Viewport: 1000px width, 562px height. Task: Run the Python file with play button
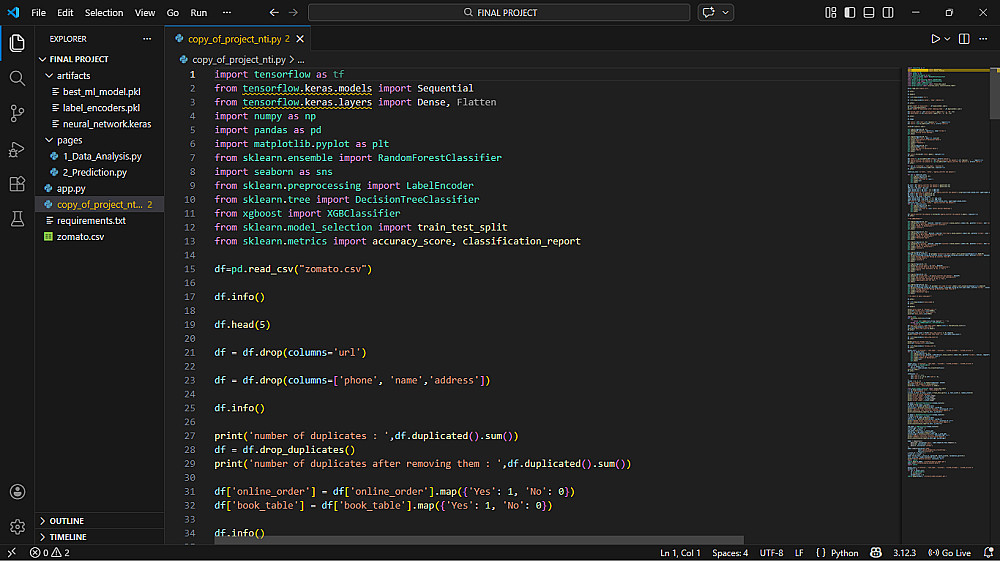click(x=936, y=38)
